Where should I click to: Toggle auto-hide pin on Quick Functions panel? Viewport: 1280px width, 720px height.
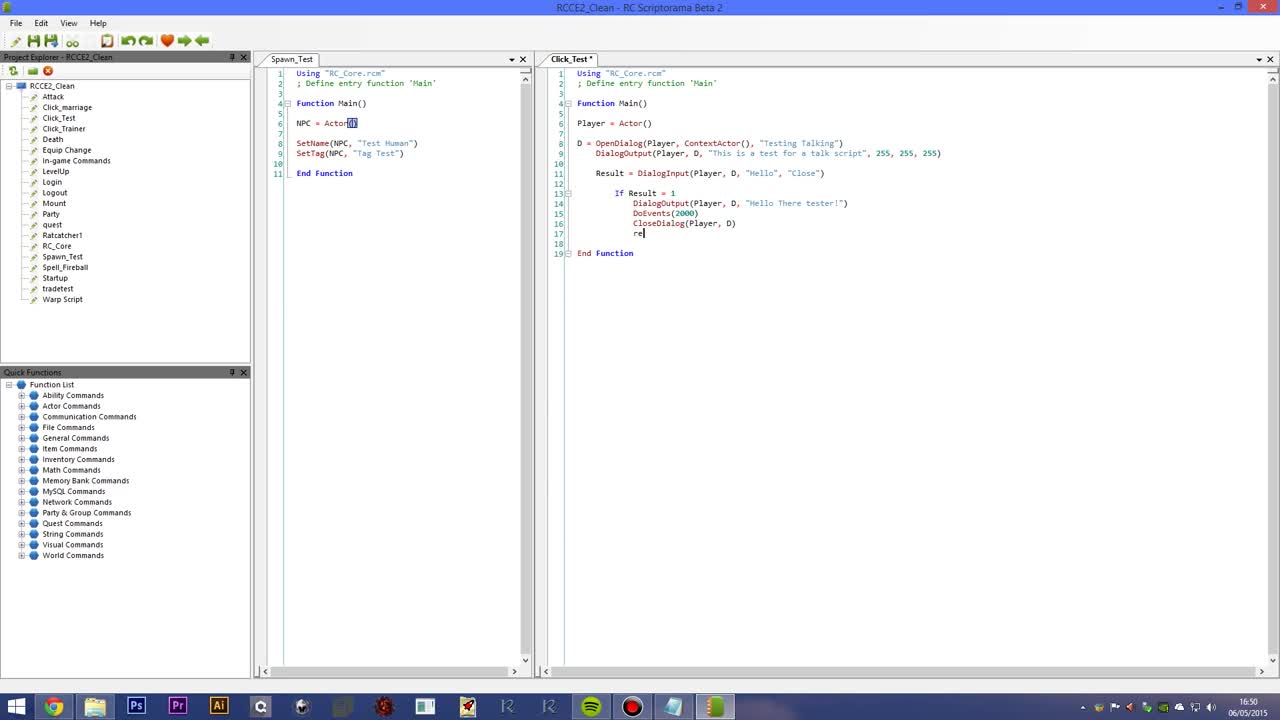point(232,372)
